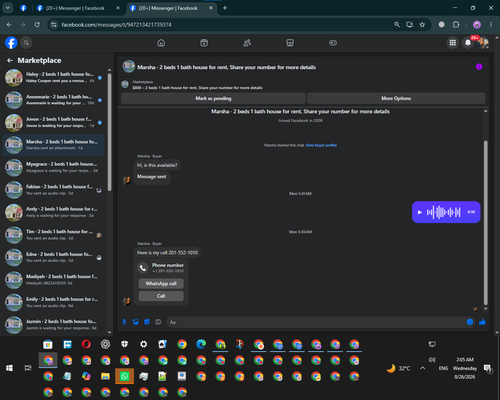The width and height of the screenshot is (500, 400).
Task: Click the chat message pane scrollbar
Action: point(486,223)
